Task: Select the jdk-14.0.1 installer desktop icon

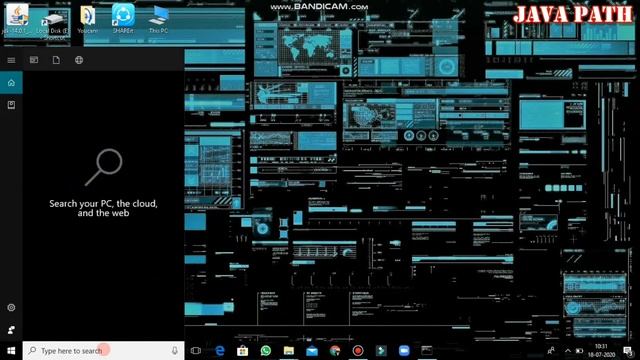Action: click(x=16, y=19)
